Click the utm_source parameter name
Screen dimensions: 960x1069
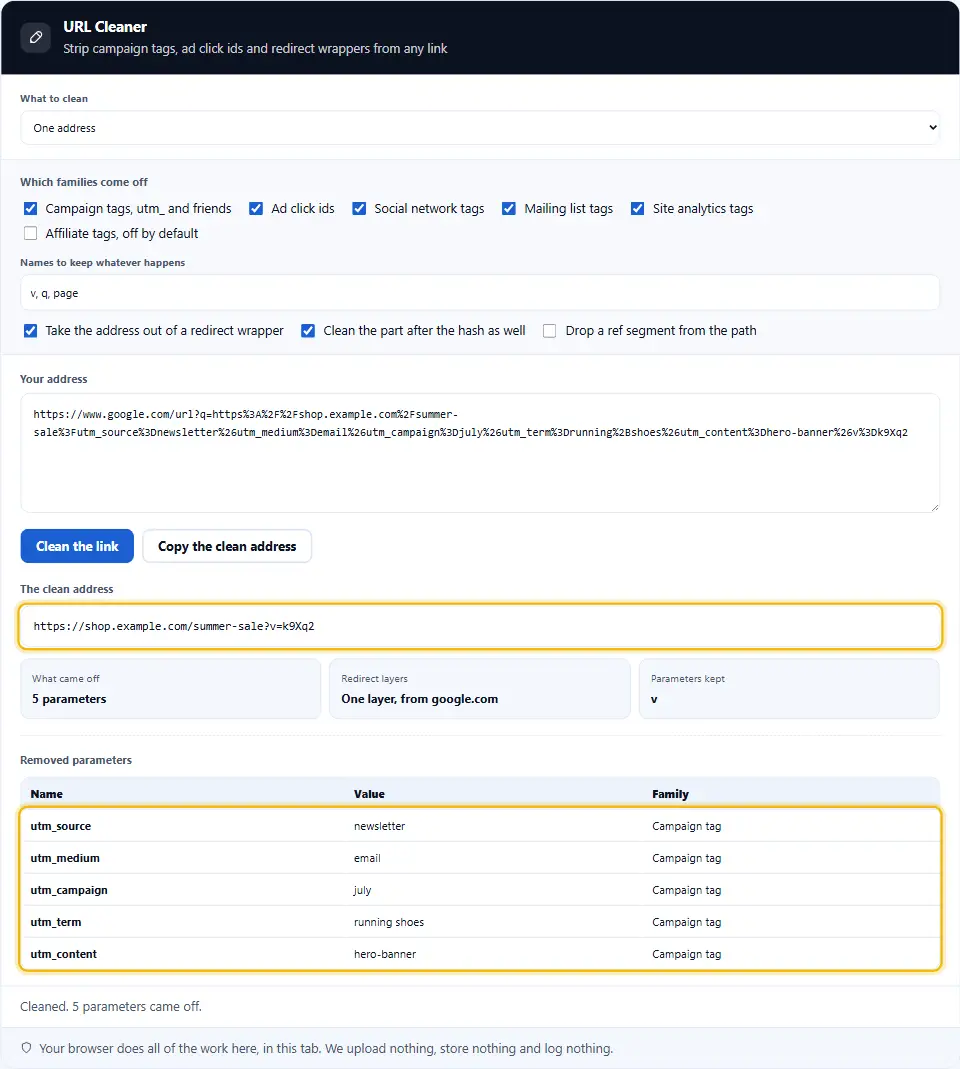coord(61,826)
